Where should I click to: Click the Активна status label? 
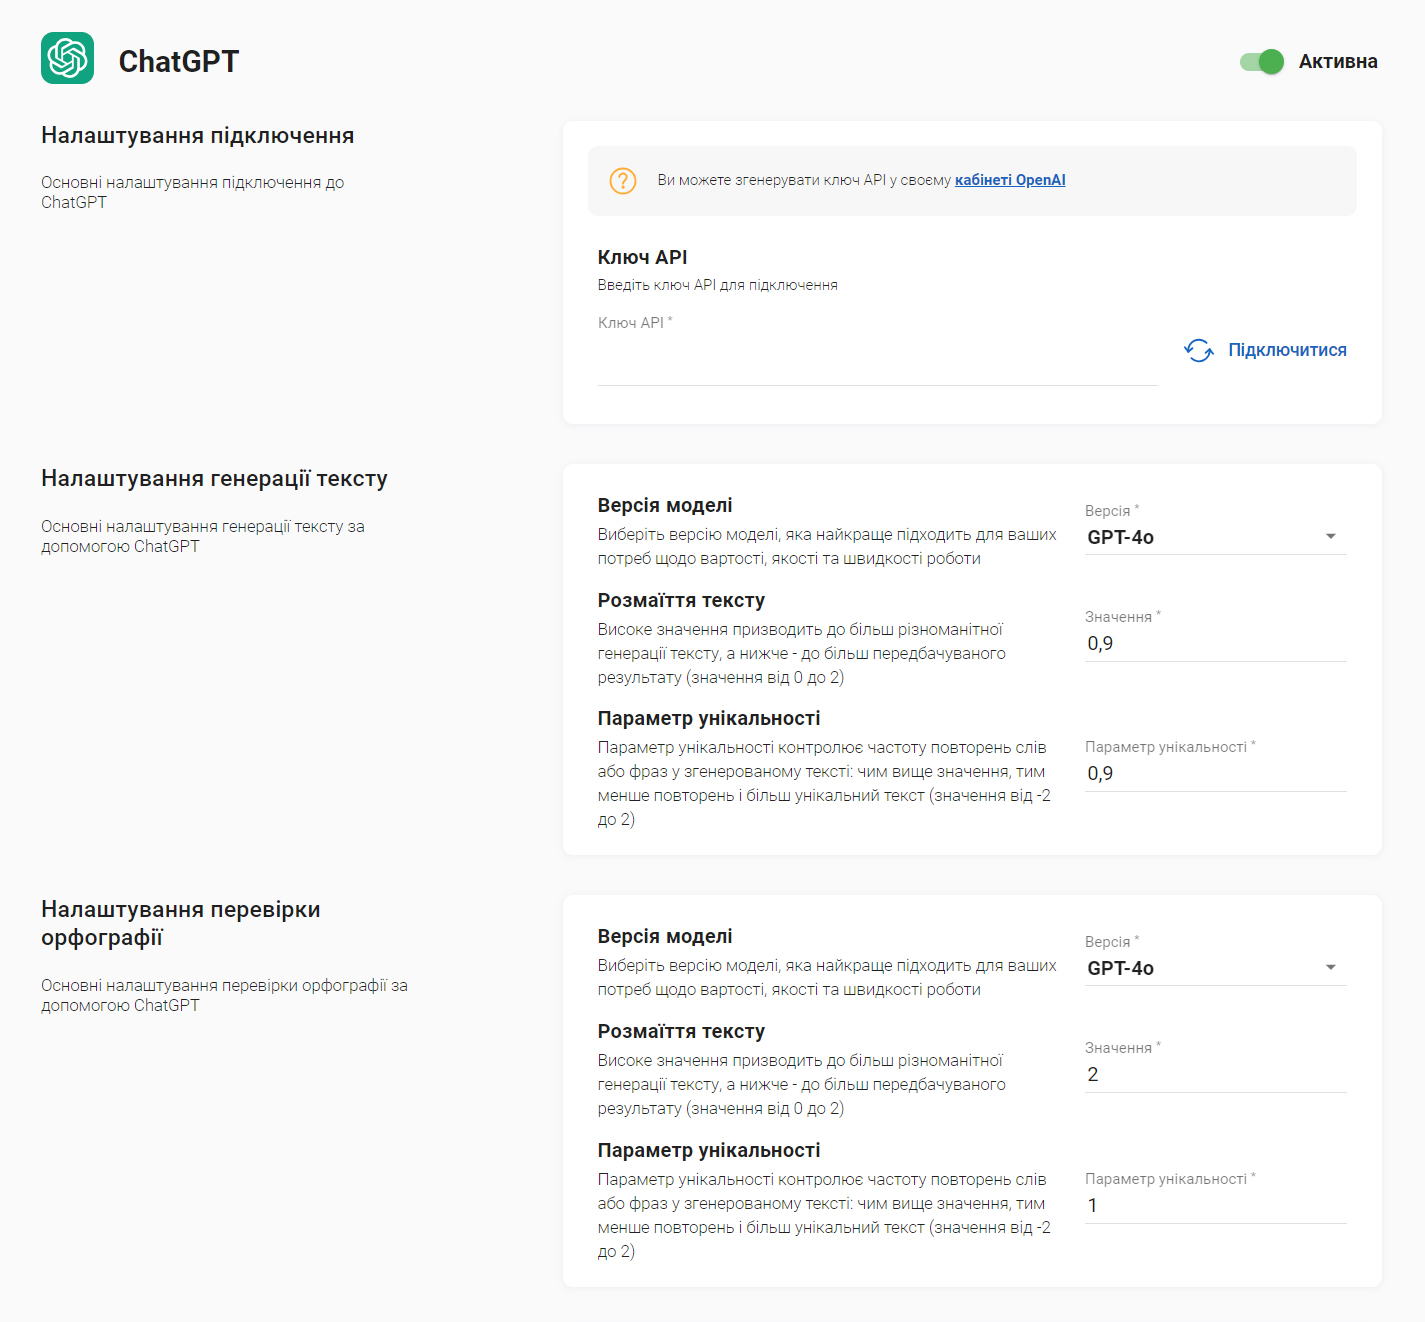[x=1338, y=62]
